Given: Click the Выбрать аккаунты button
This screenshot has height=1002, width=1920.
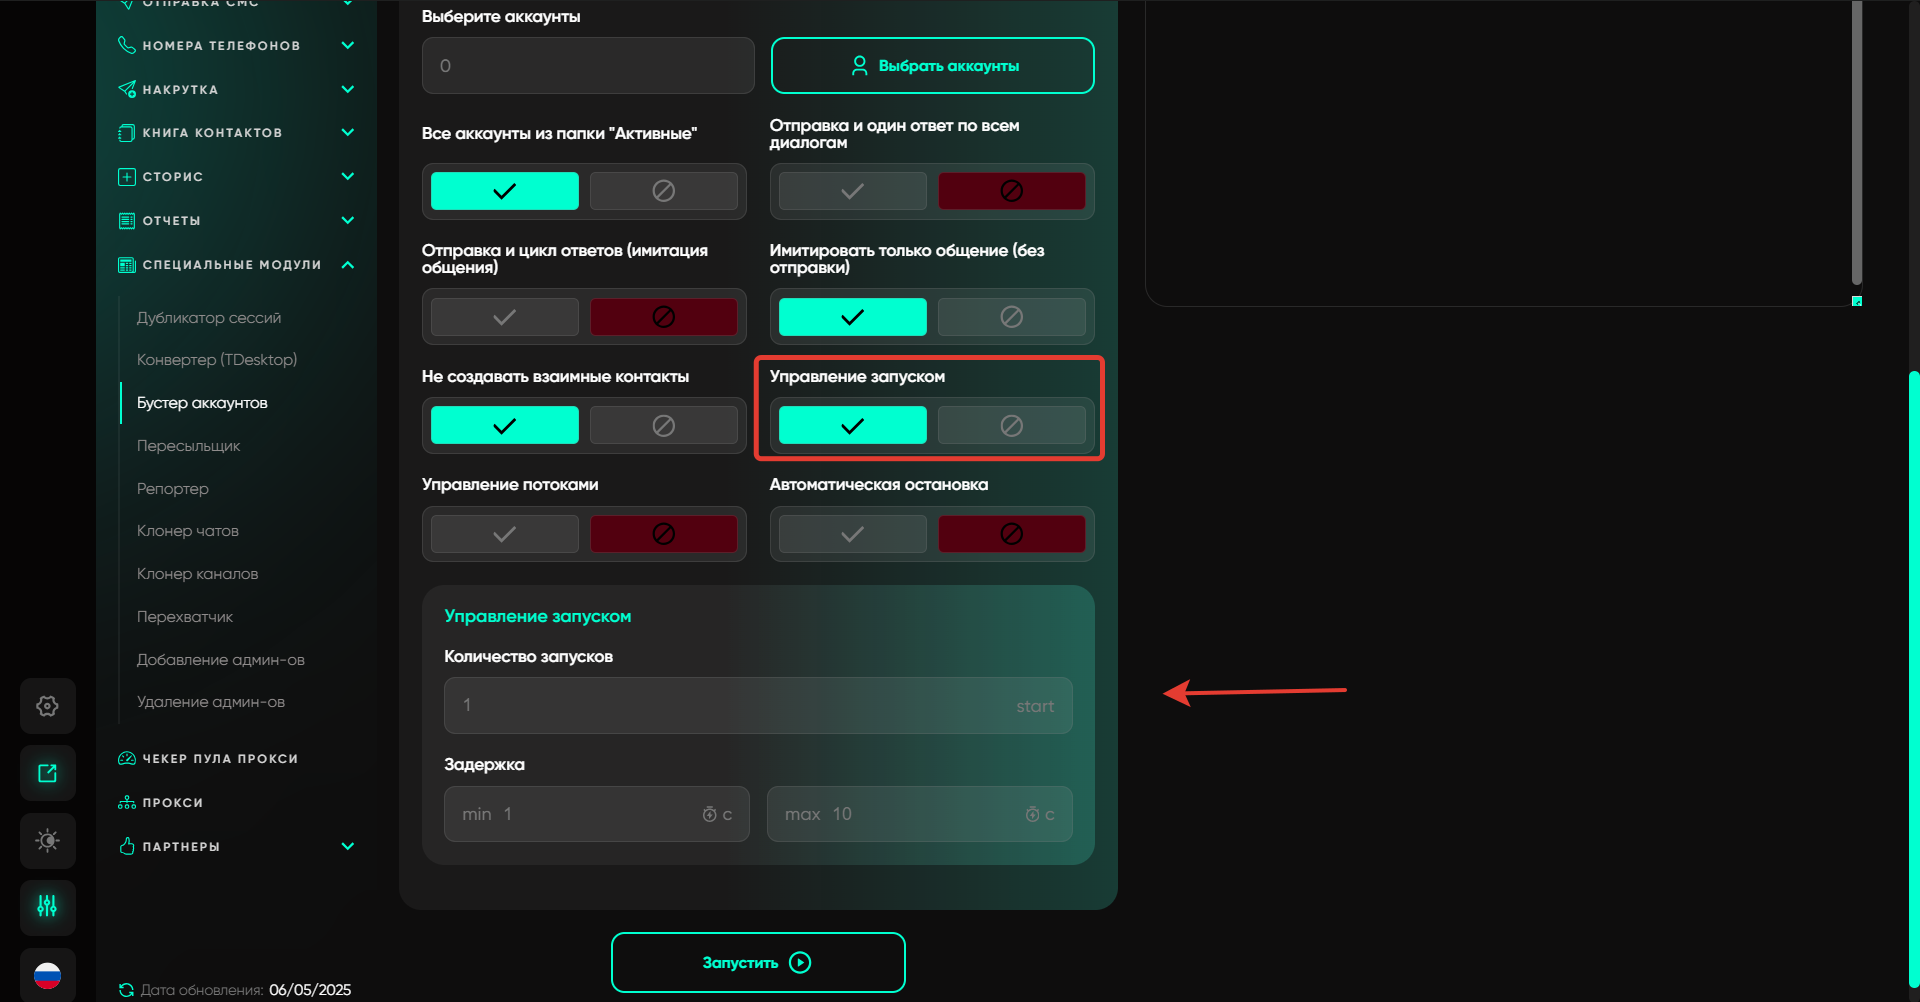Looking at the screenshot, I should coord(932,66).
